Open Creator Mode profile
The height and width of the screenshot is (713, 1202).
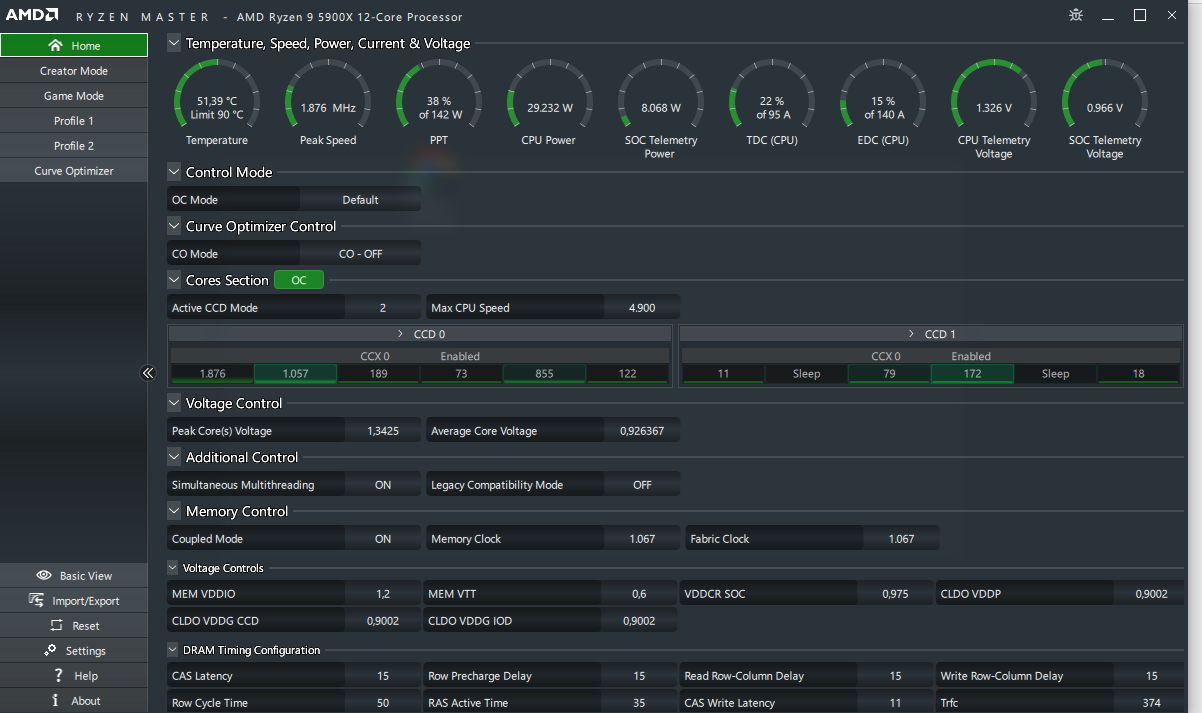[74, 71]
